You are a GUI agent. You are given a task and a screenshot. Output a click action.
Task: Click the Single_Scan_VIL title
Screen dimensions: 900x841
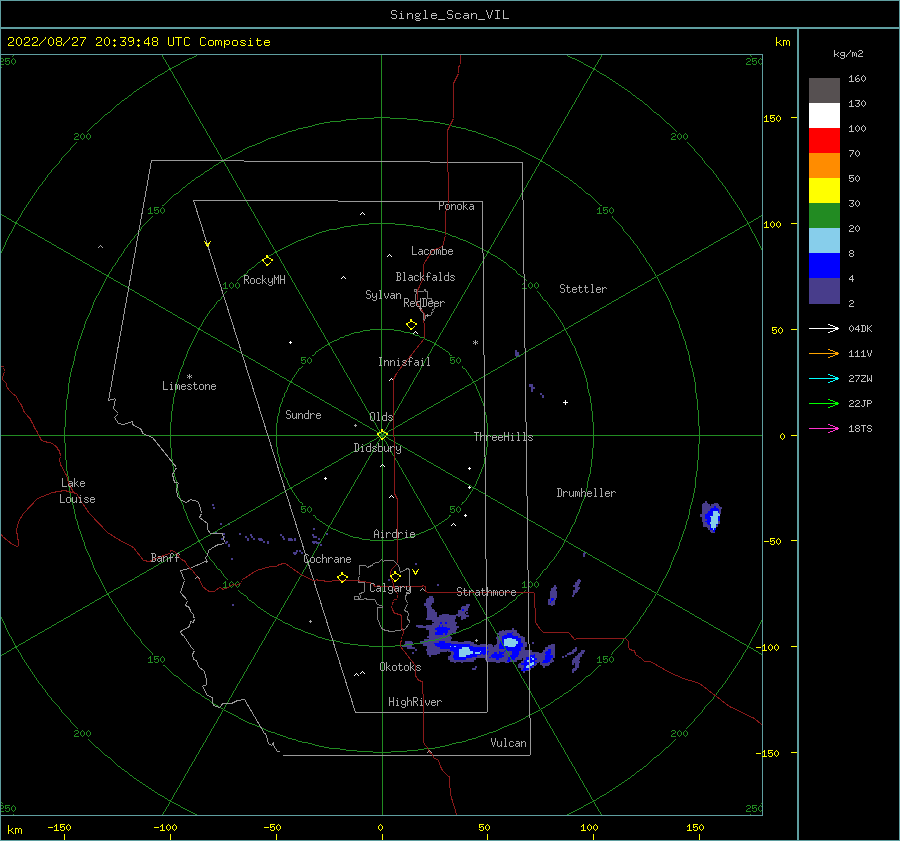click(449, 15)
